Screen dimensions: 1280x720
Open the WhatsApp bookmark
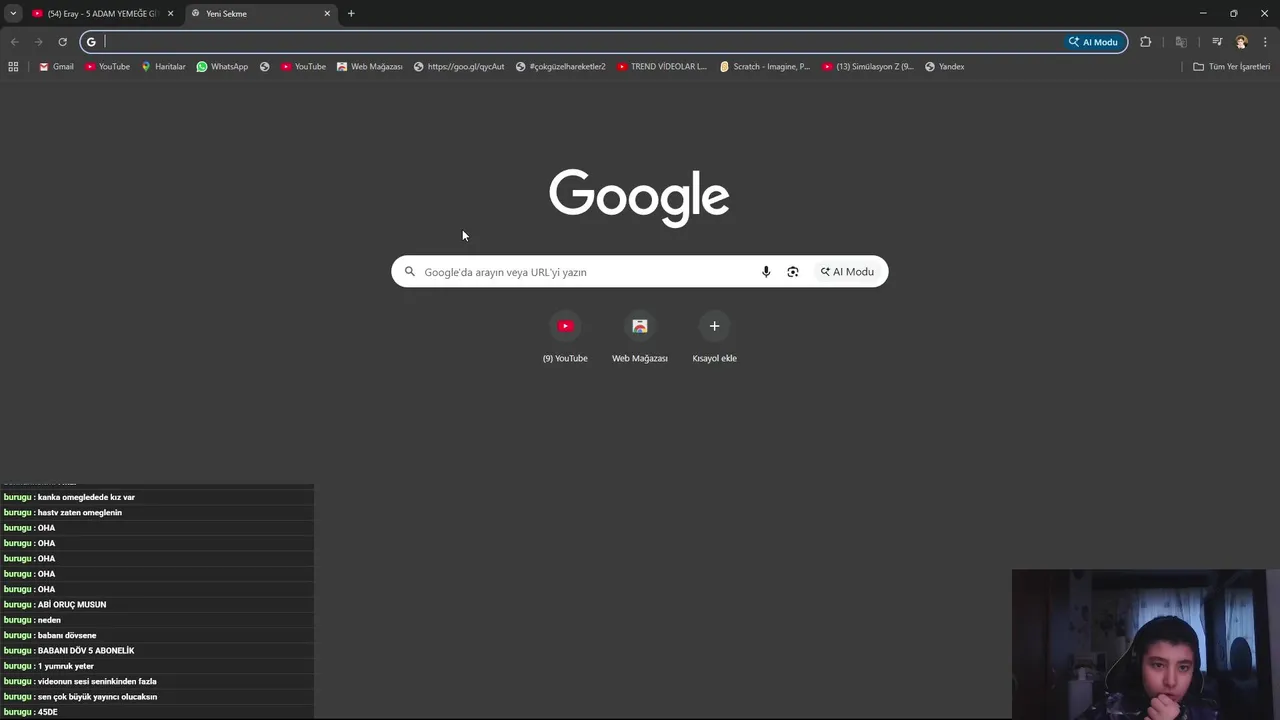222,67
